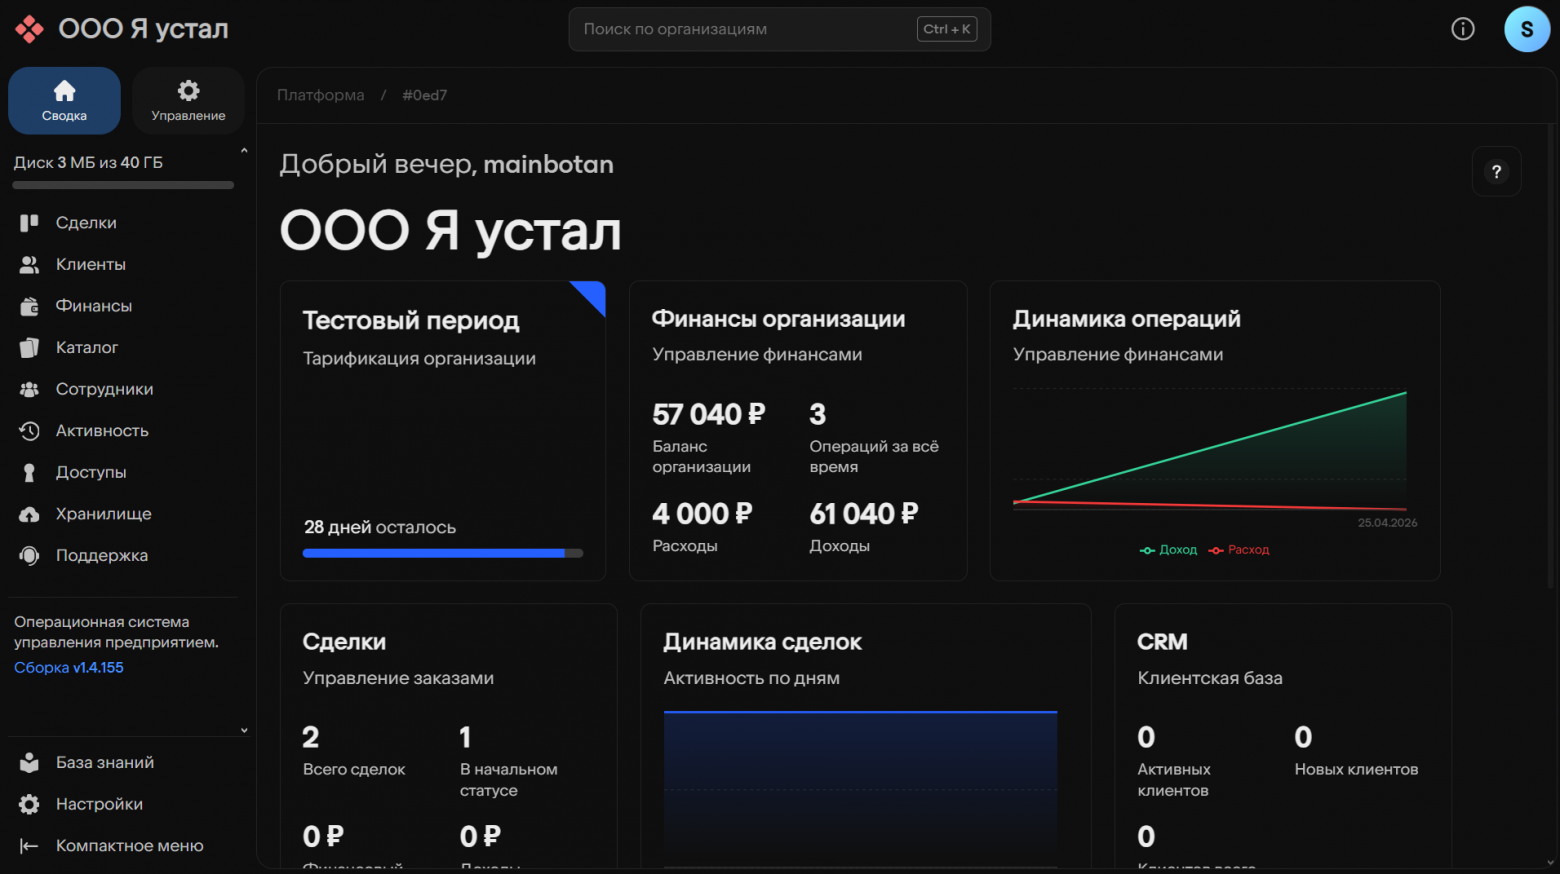Click the CRM card heading
The height and width of the screenshot is (874, 1560).
pyautogui.click(x=1162, y=642)
